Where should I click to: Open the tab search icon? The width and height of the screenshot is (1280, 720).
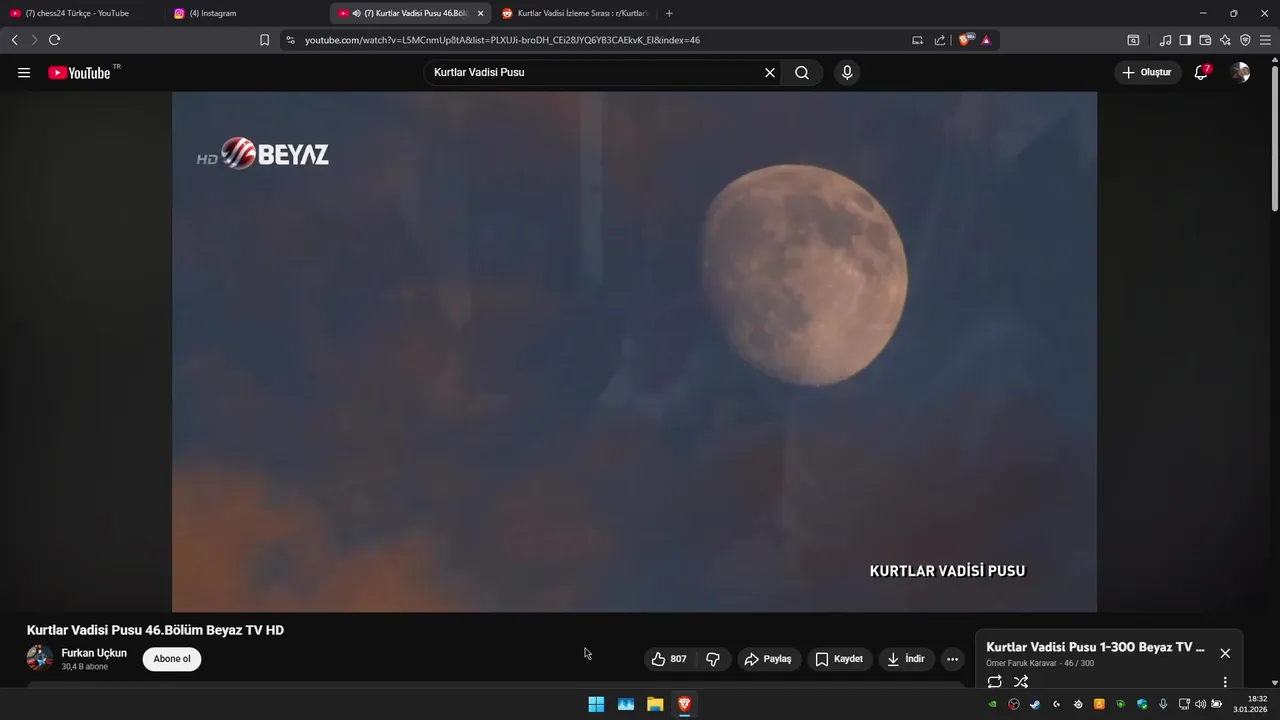coord(1133,40)
